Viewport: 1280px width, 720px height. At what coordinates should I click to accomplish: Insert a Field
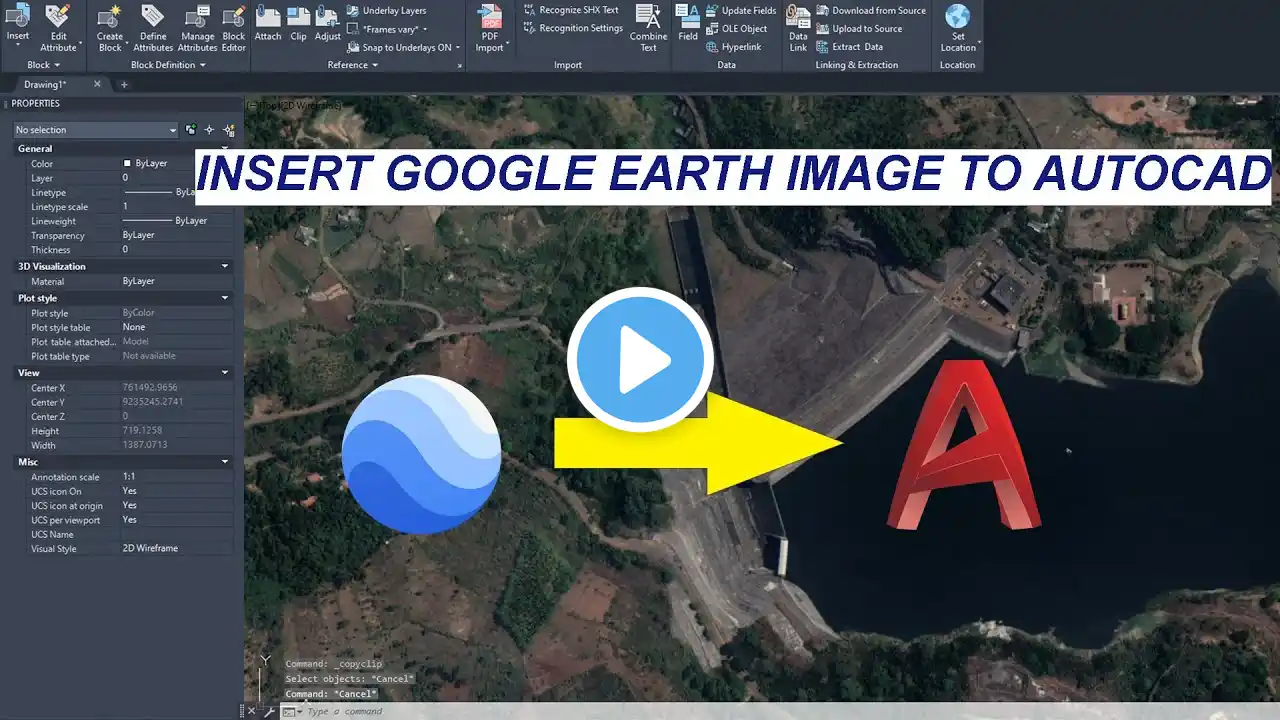click(688, 23)
